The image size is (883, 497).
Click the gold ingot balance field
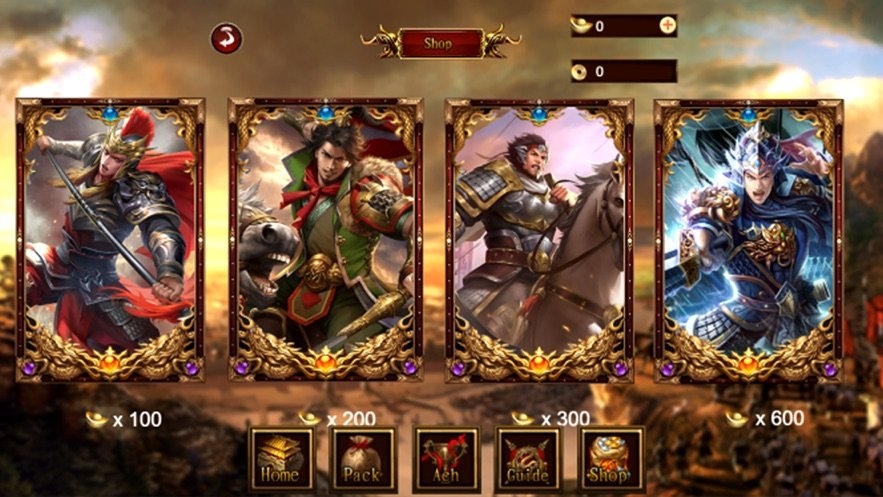tap(624, 25)
